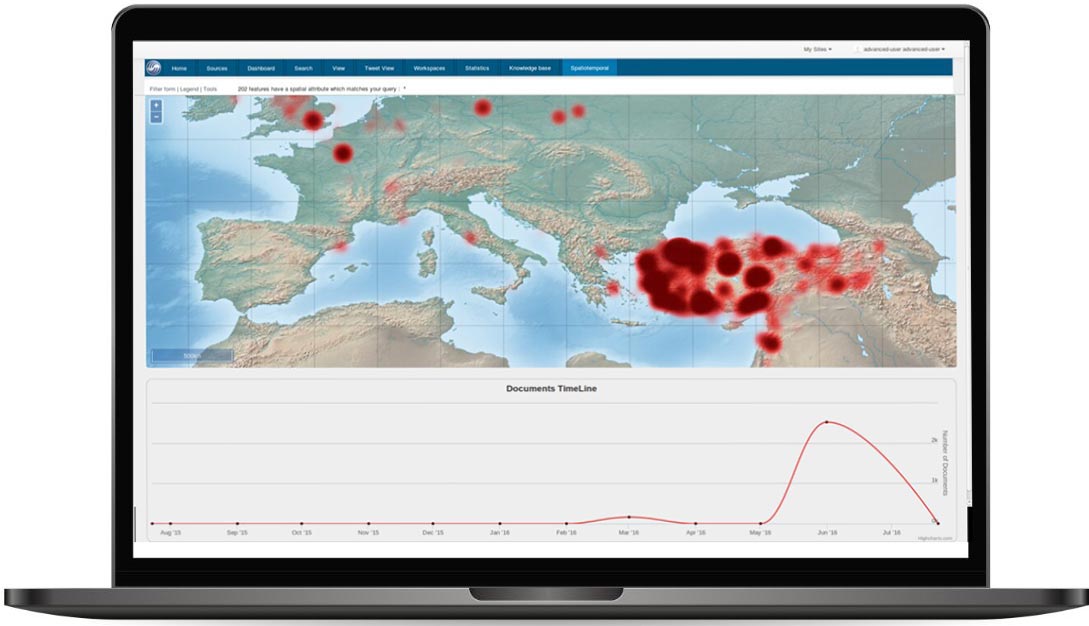Open the Home tab

(x=179, y=68)
